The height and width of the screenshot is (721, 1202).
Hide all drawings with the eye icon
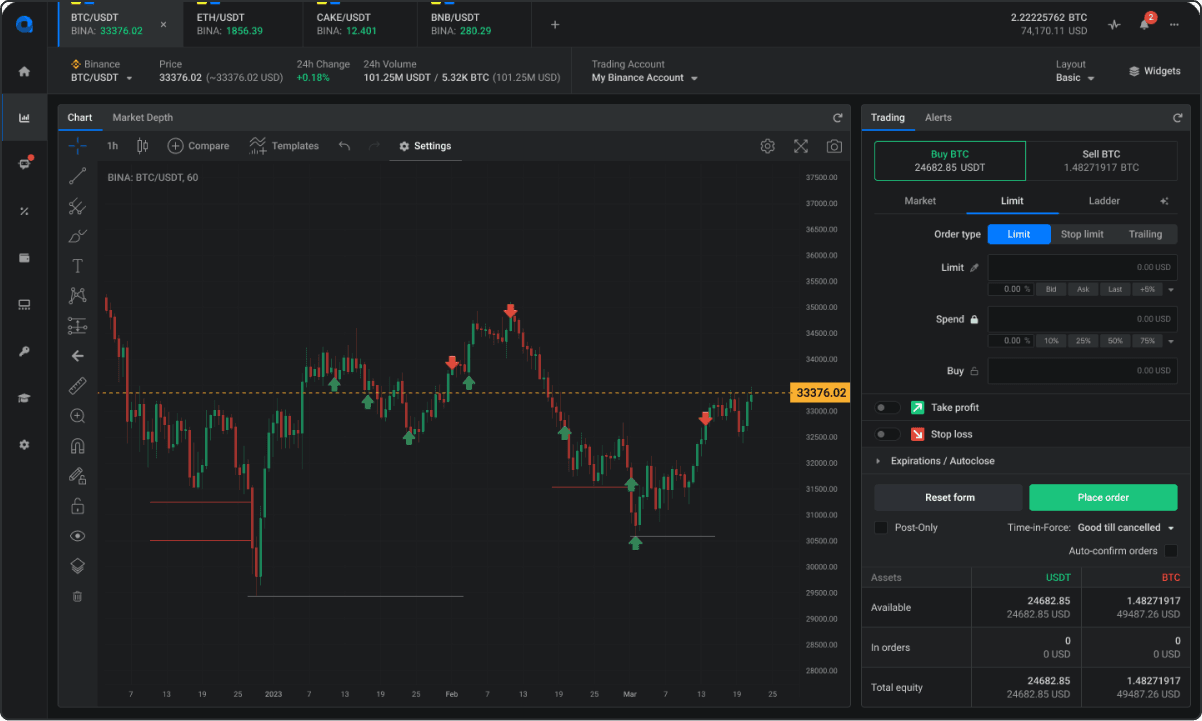click(77, 536)
